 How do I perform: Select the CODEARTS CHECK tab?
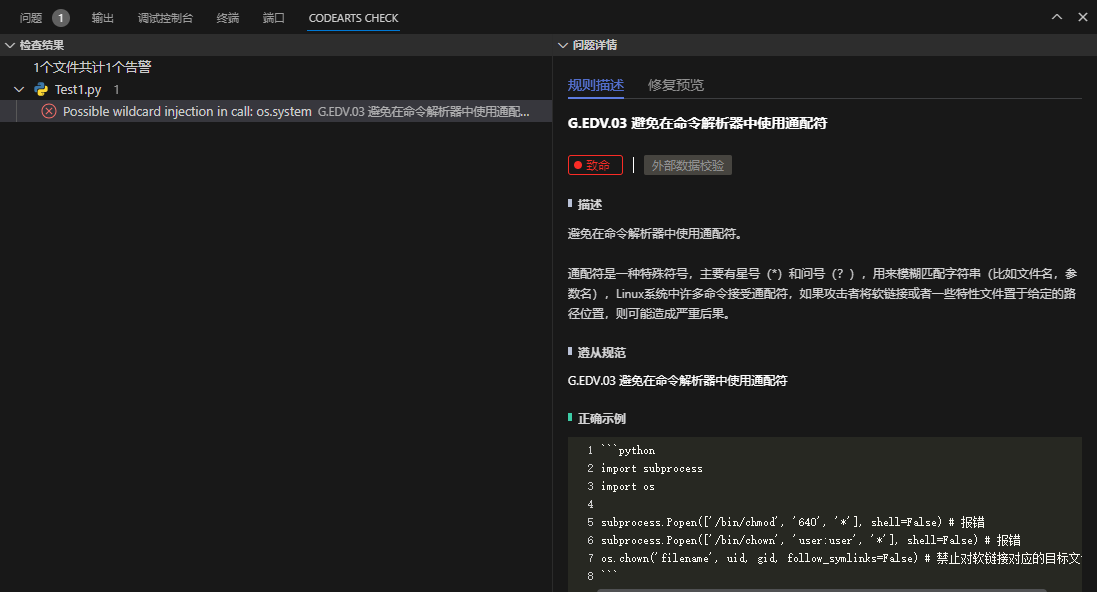[353, 18]
